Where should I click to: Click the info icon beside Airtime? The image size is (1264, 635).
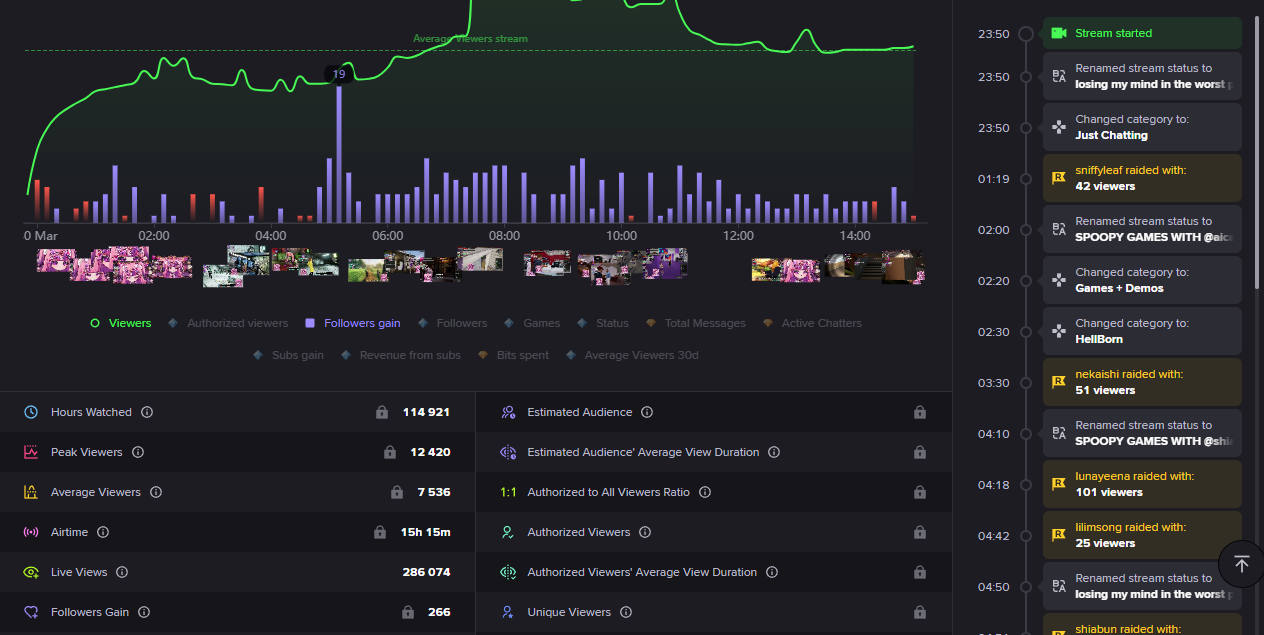click(x=103, y=532)
